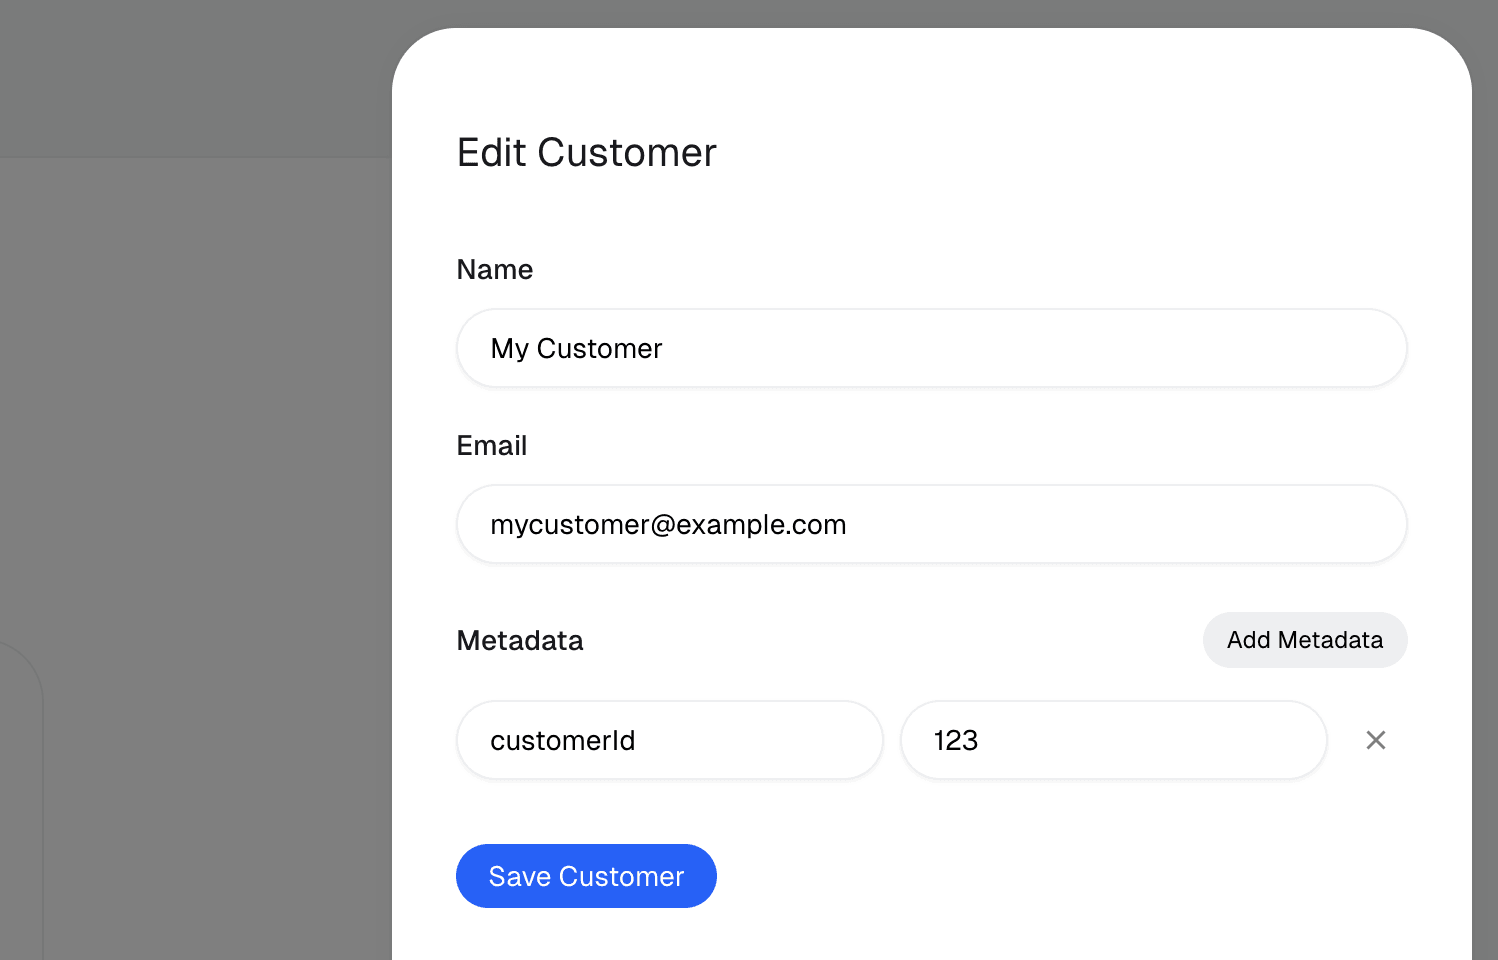Screen dimensions: 1498x960
Task: Remove the customerId metadata row
Action: tap(1376, 740)
